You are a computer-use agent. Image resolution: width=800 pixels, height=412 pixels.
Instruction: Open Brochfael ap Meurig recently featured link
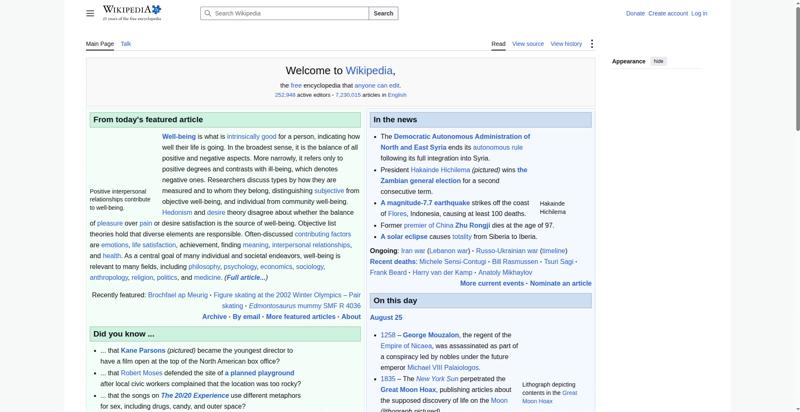[178, 295]
